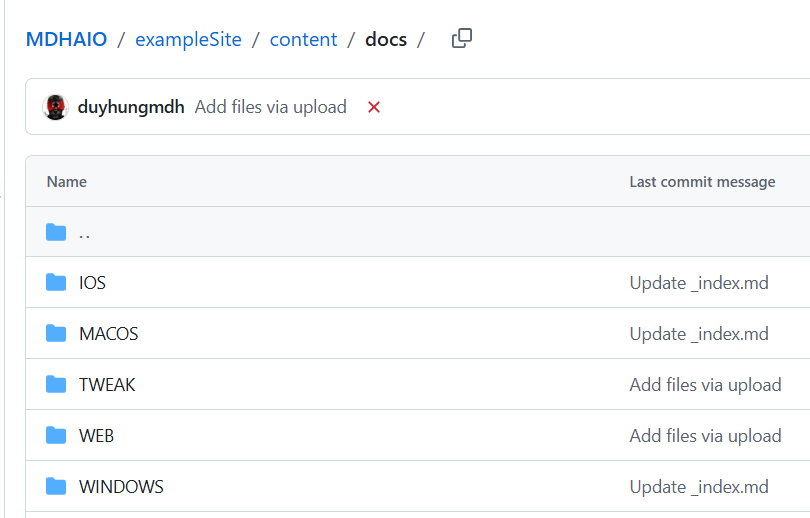Open content breadcrumb link
Screen dimensions: 810x518
[303, 39]
